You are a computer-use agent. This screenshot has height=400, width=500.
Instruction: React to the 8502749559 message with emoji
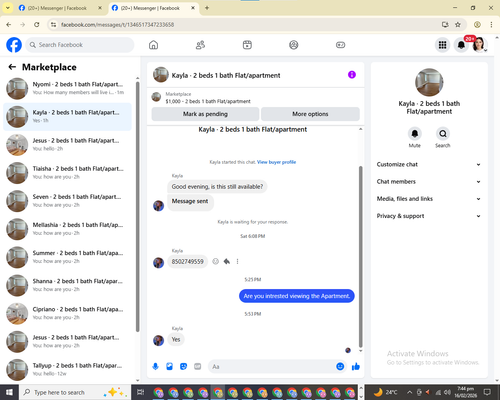(216, 261)
